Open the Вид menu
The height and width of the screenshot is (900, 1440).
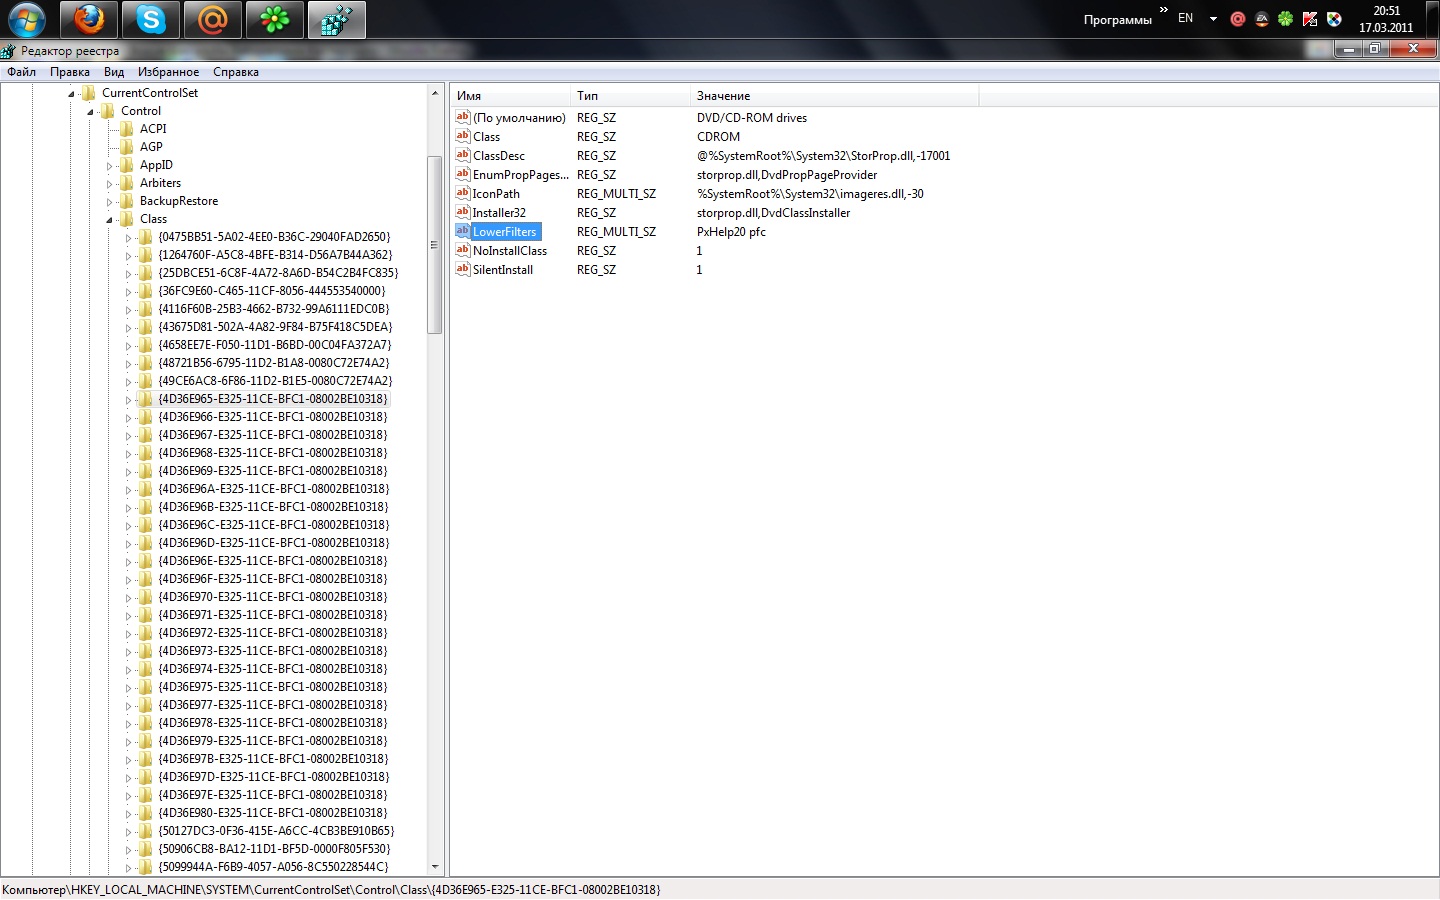[114, 72]
